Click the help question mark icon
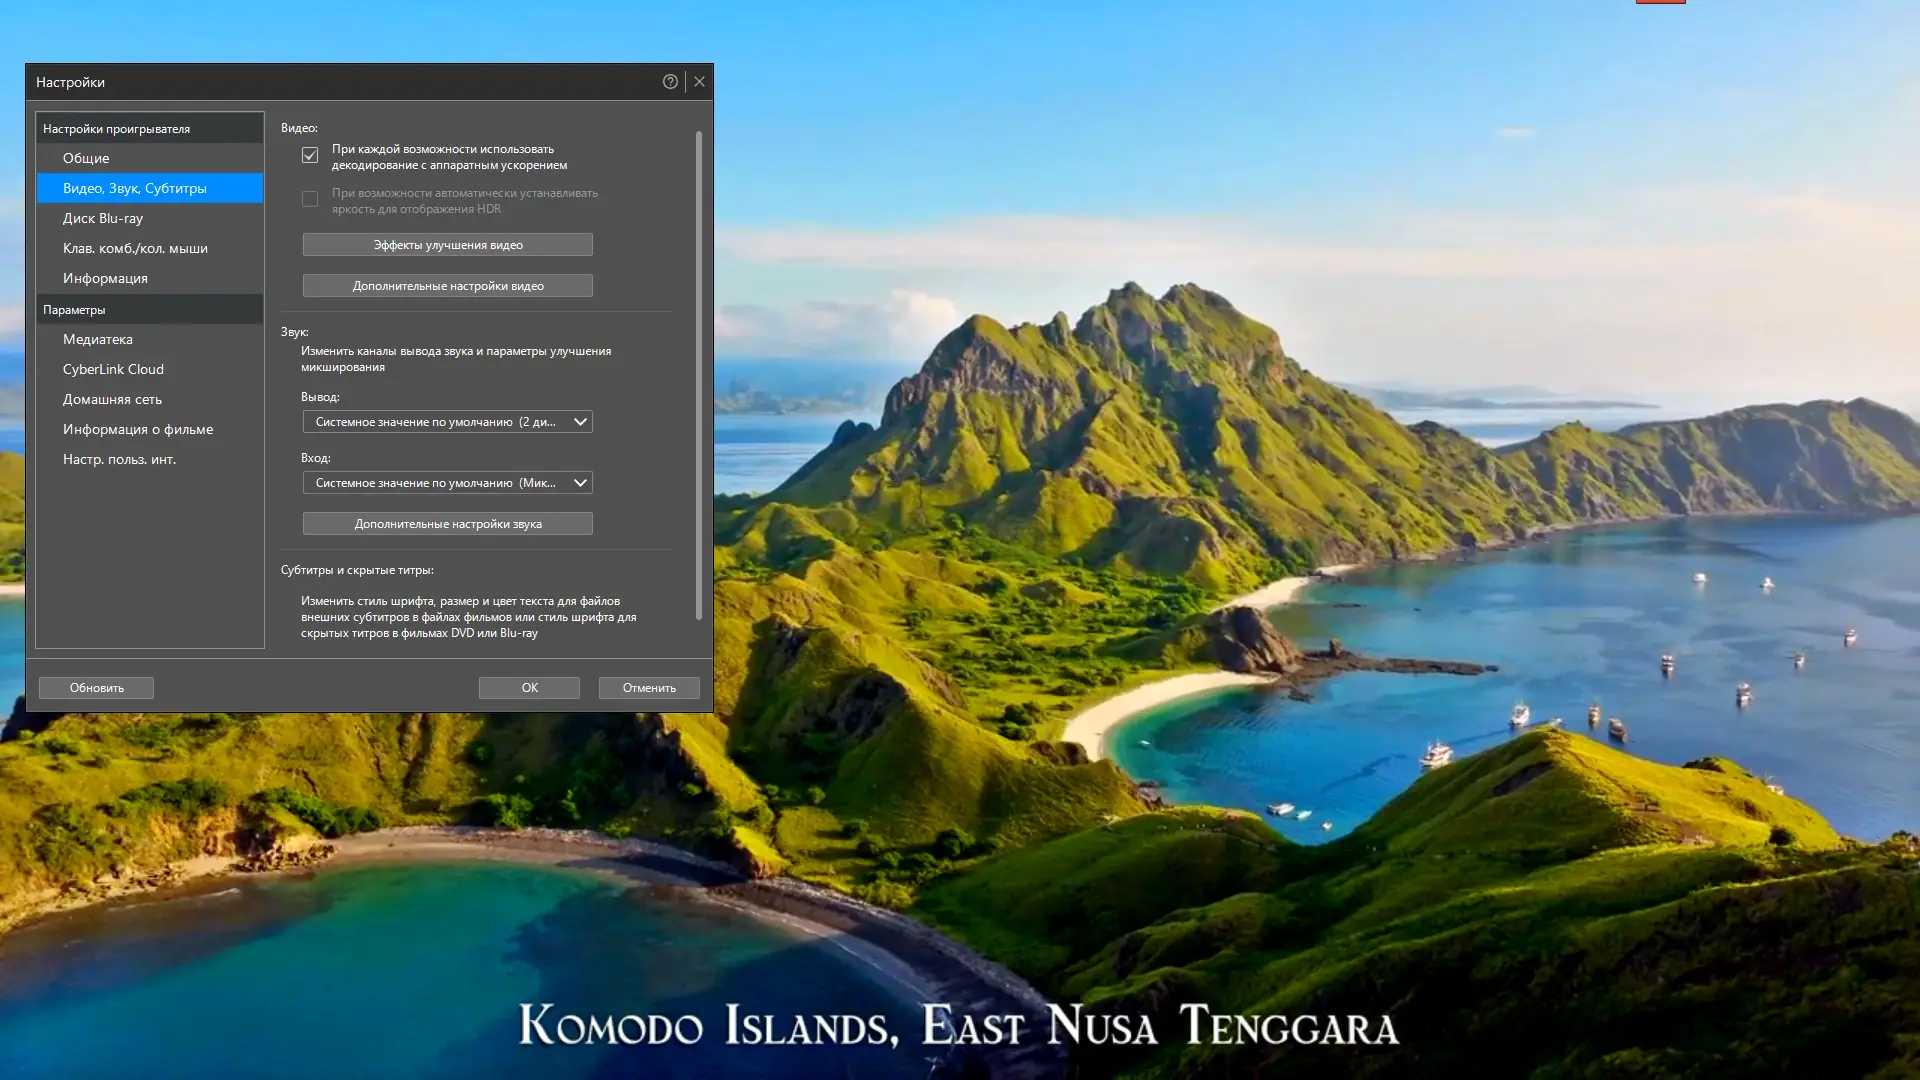Screen dimensions: 1920x1080 click(x=670, y=82)
